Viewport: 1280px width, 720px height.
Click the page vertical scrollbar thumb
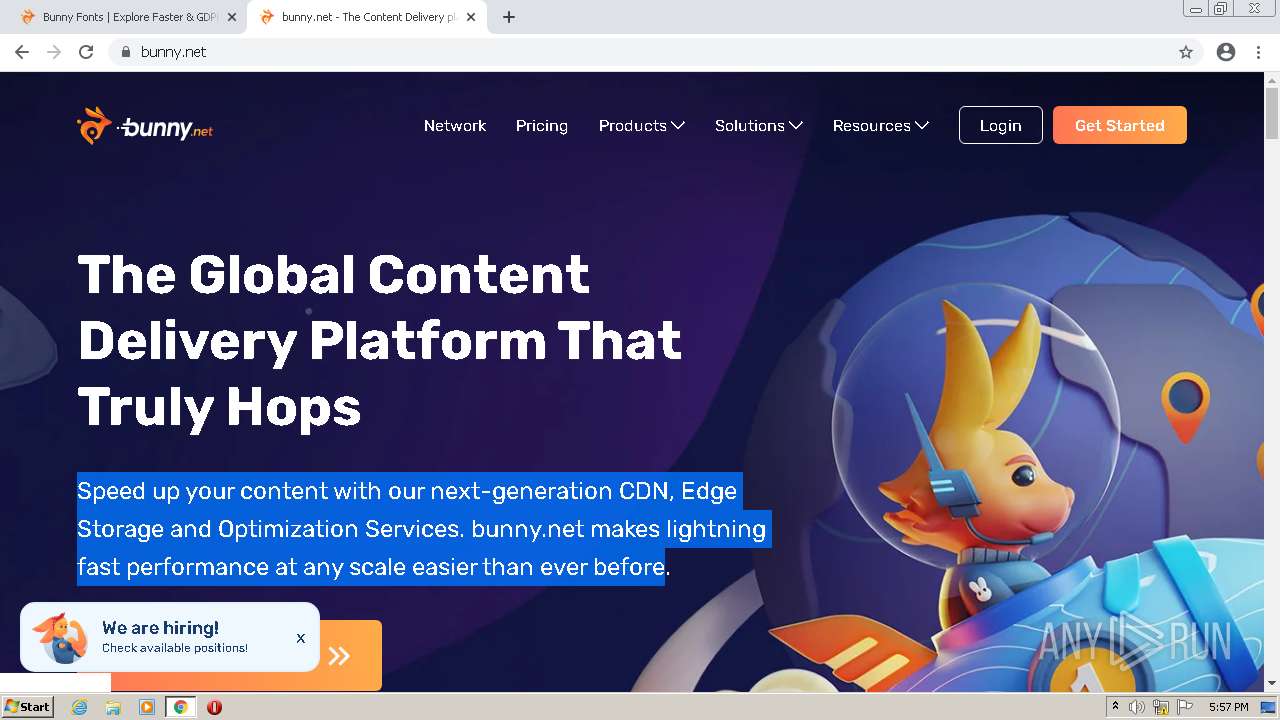[1272, 113]
